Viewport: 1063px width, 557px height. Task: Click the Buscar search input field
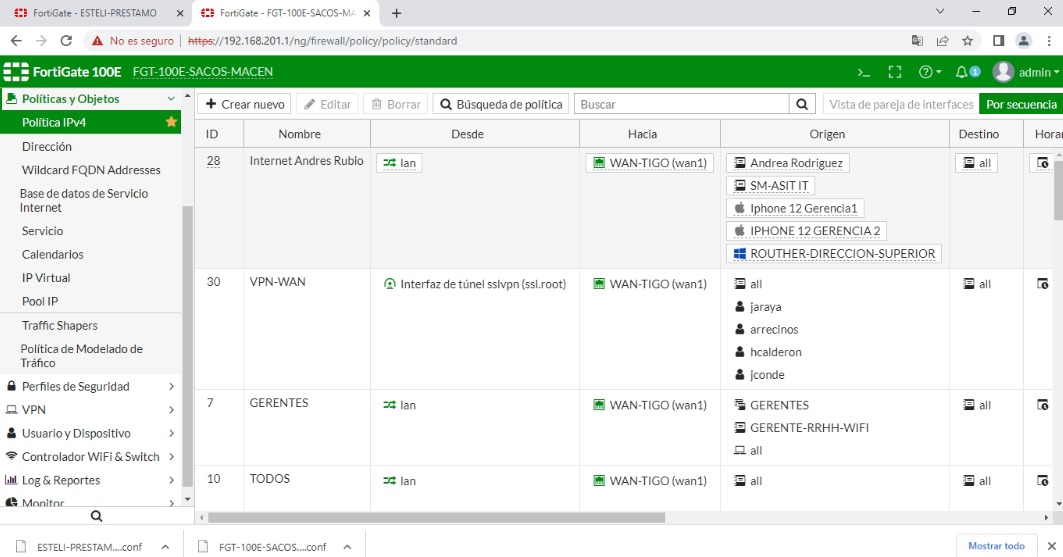[x=683, y=104]
